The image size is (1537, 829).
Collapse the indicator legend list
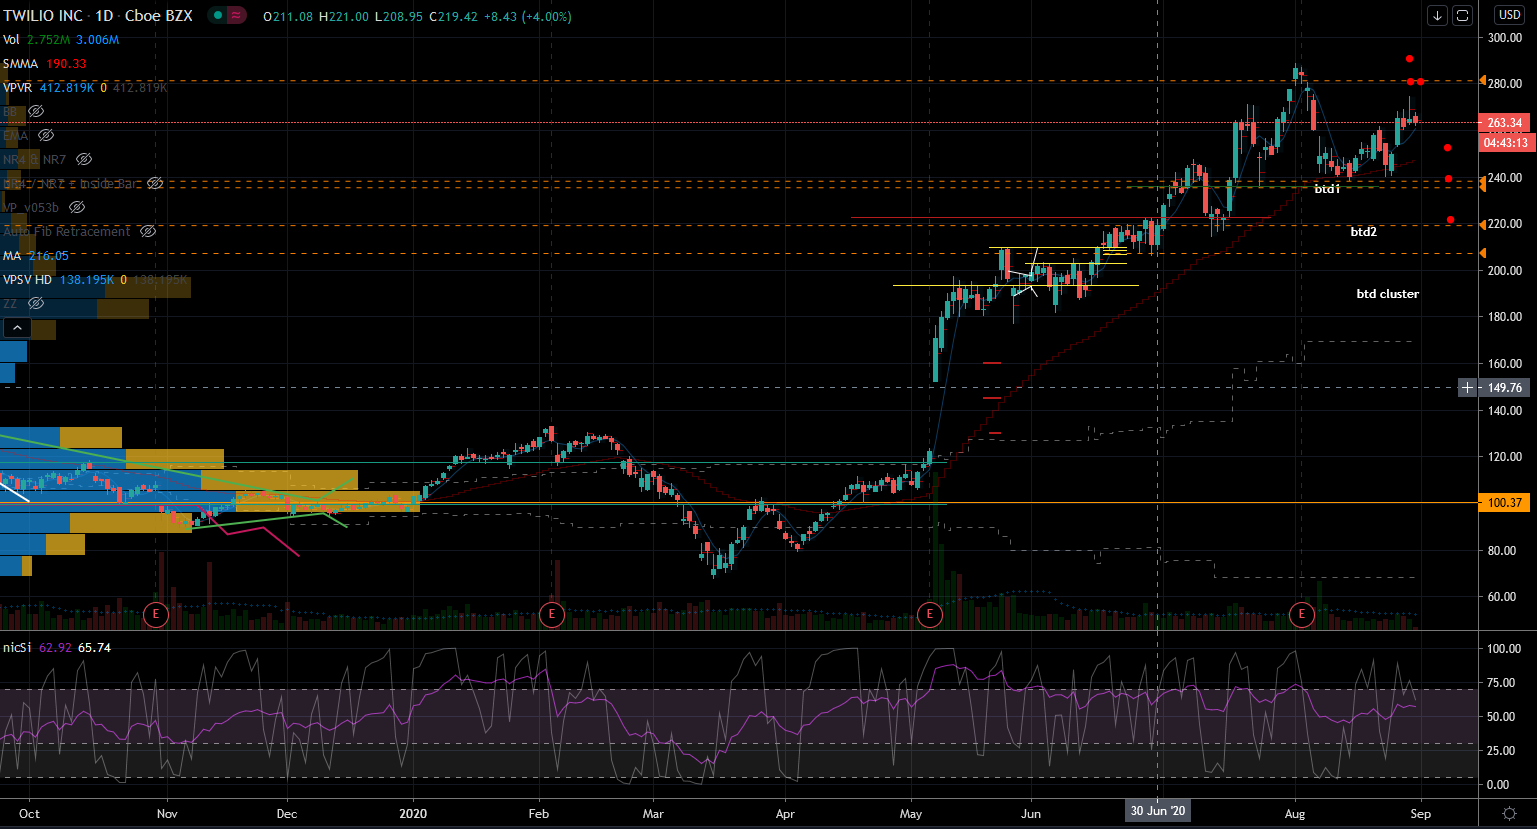[x=16, y=327]
